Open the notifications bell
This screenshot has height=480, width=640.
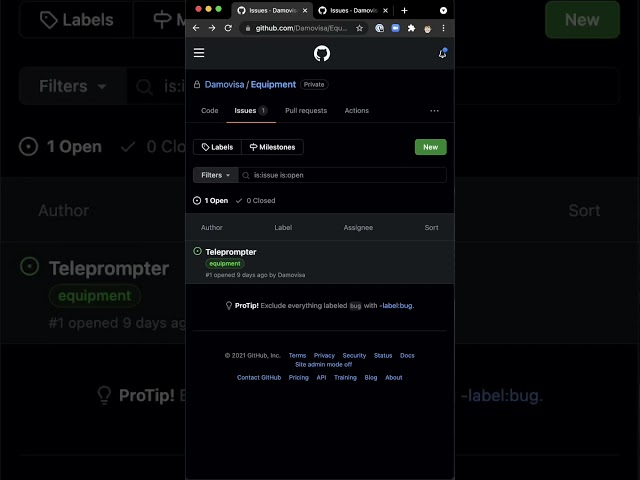(442, 53)
